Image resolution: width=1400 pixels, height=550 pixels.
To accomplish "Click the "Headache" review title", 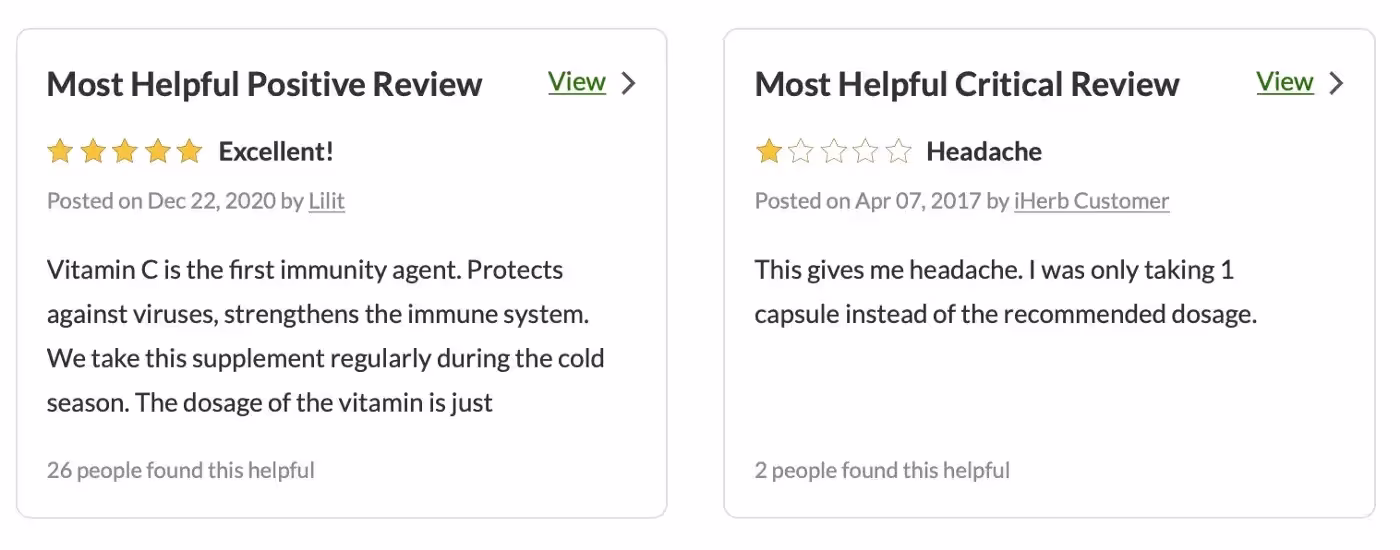I will coord(984,152).
